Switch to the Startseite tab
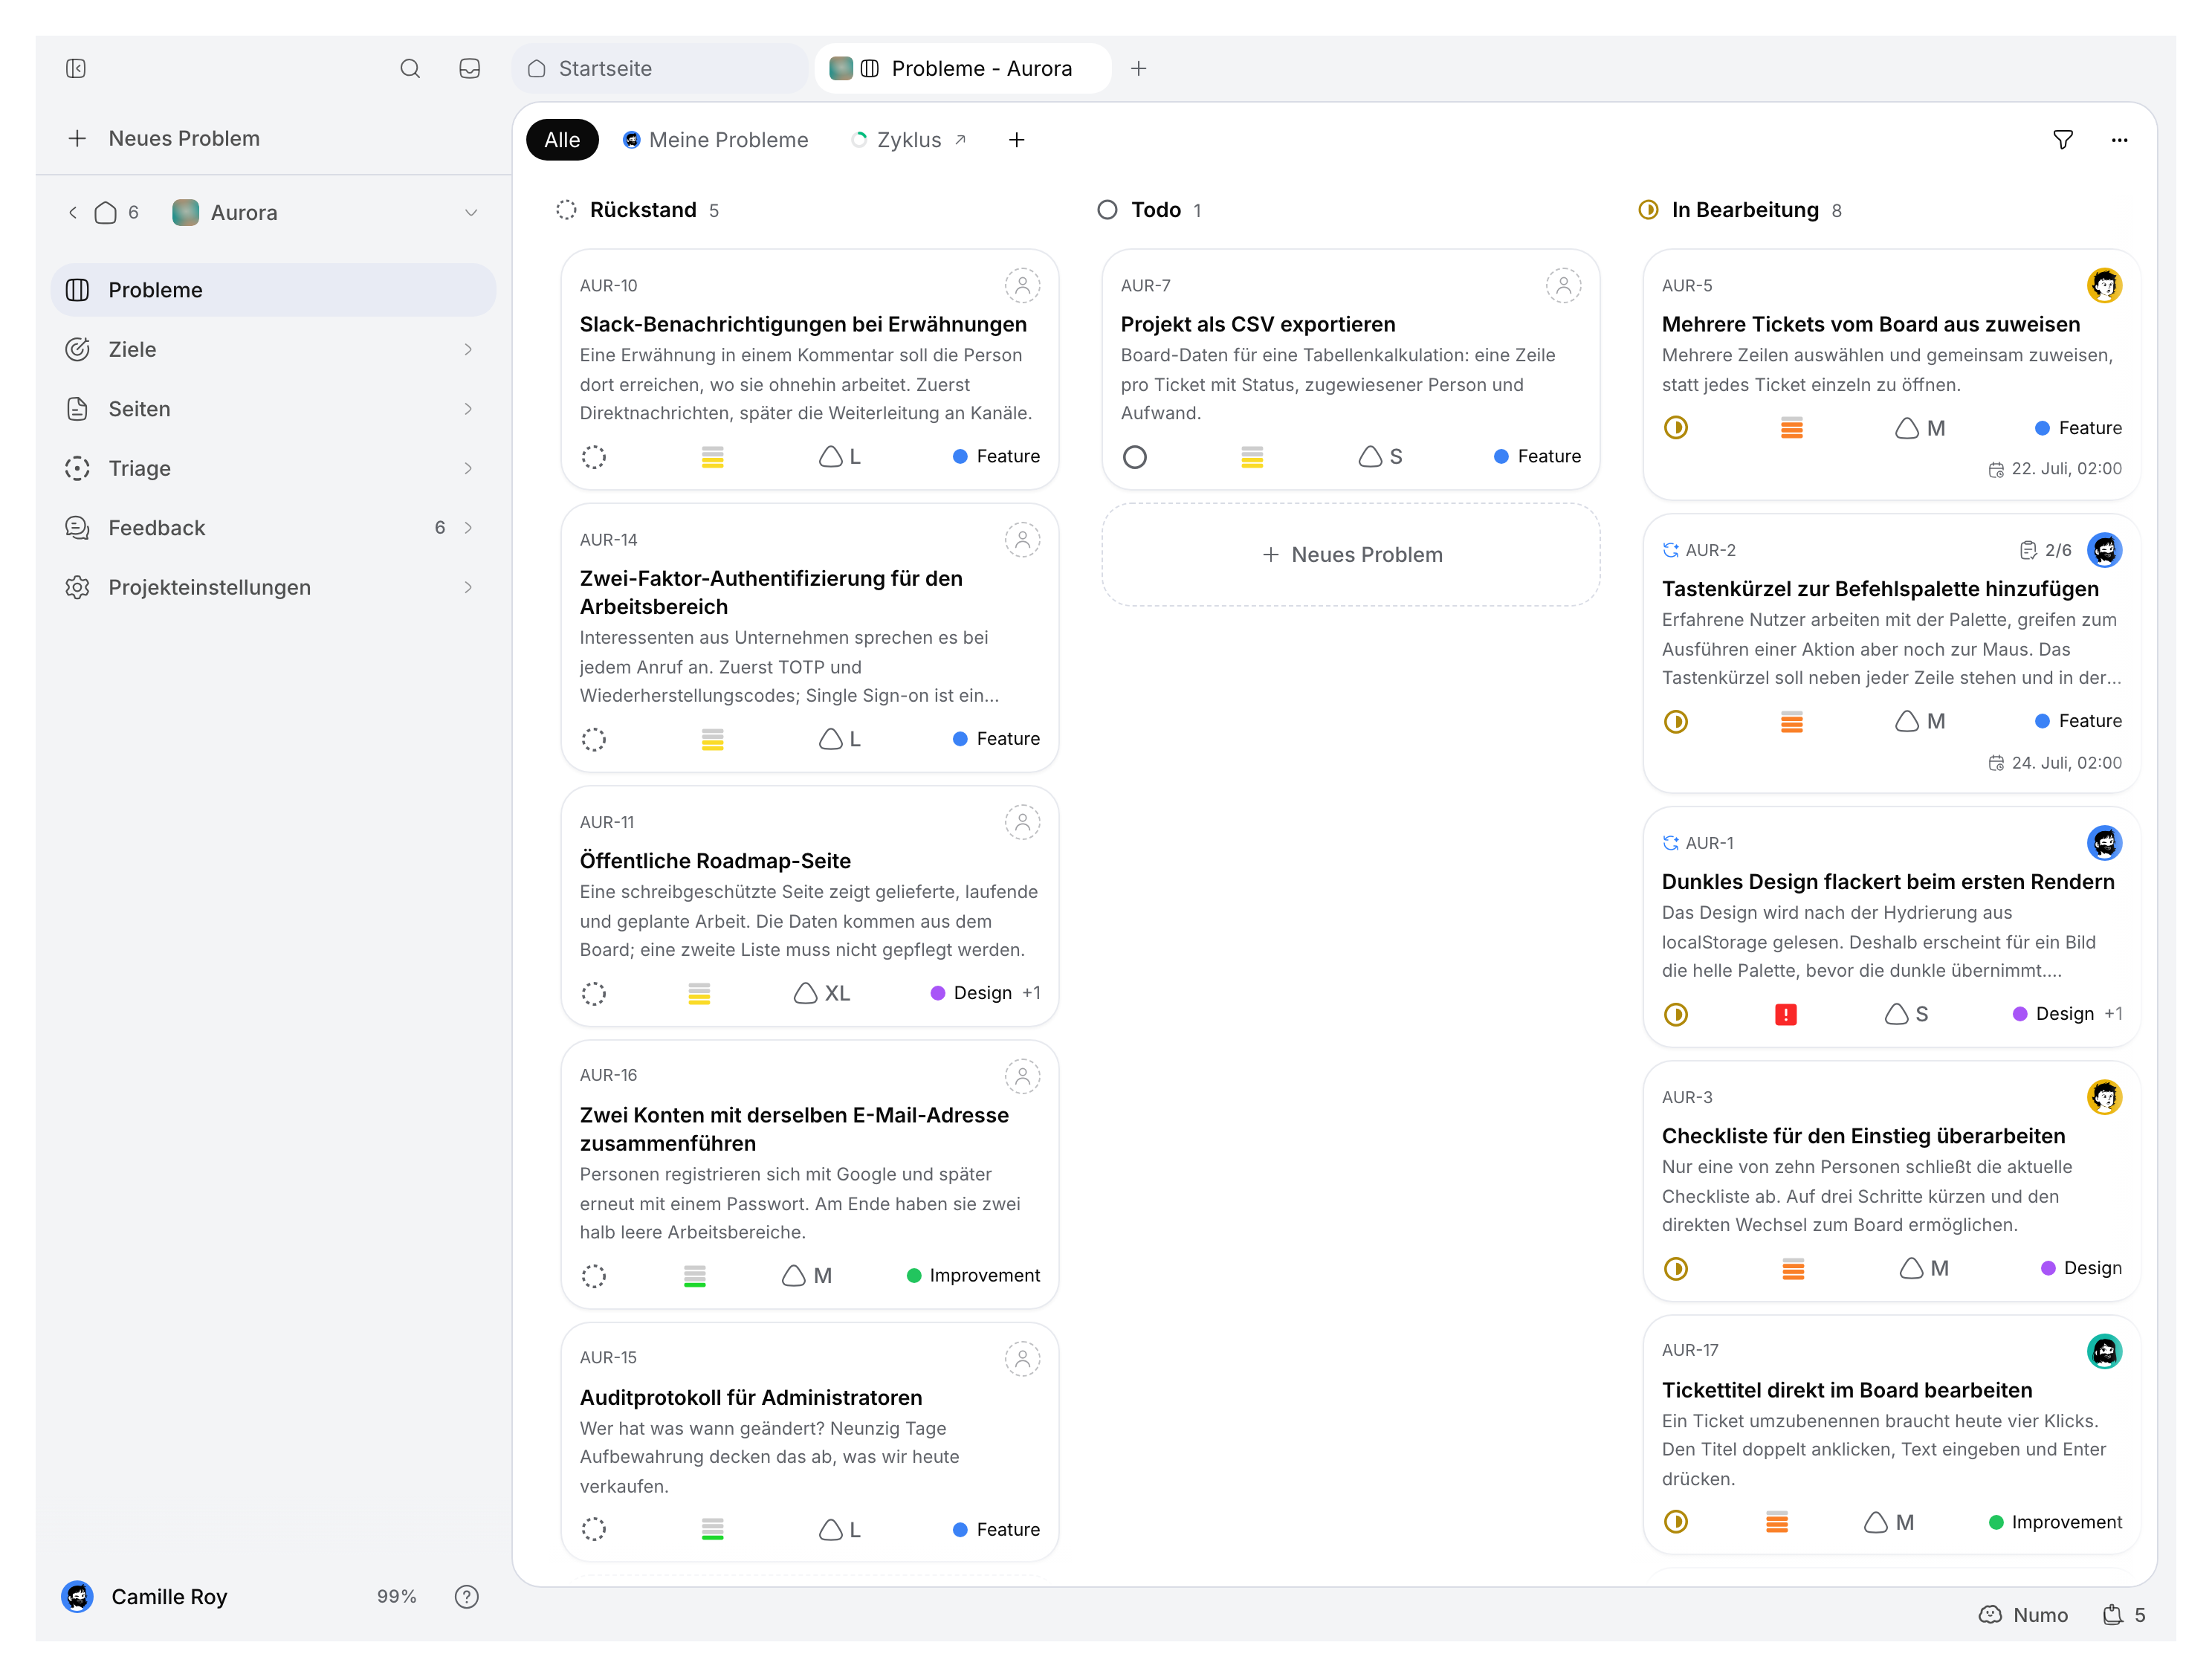 click(x=660, y=68)
